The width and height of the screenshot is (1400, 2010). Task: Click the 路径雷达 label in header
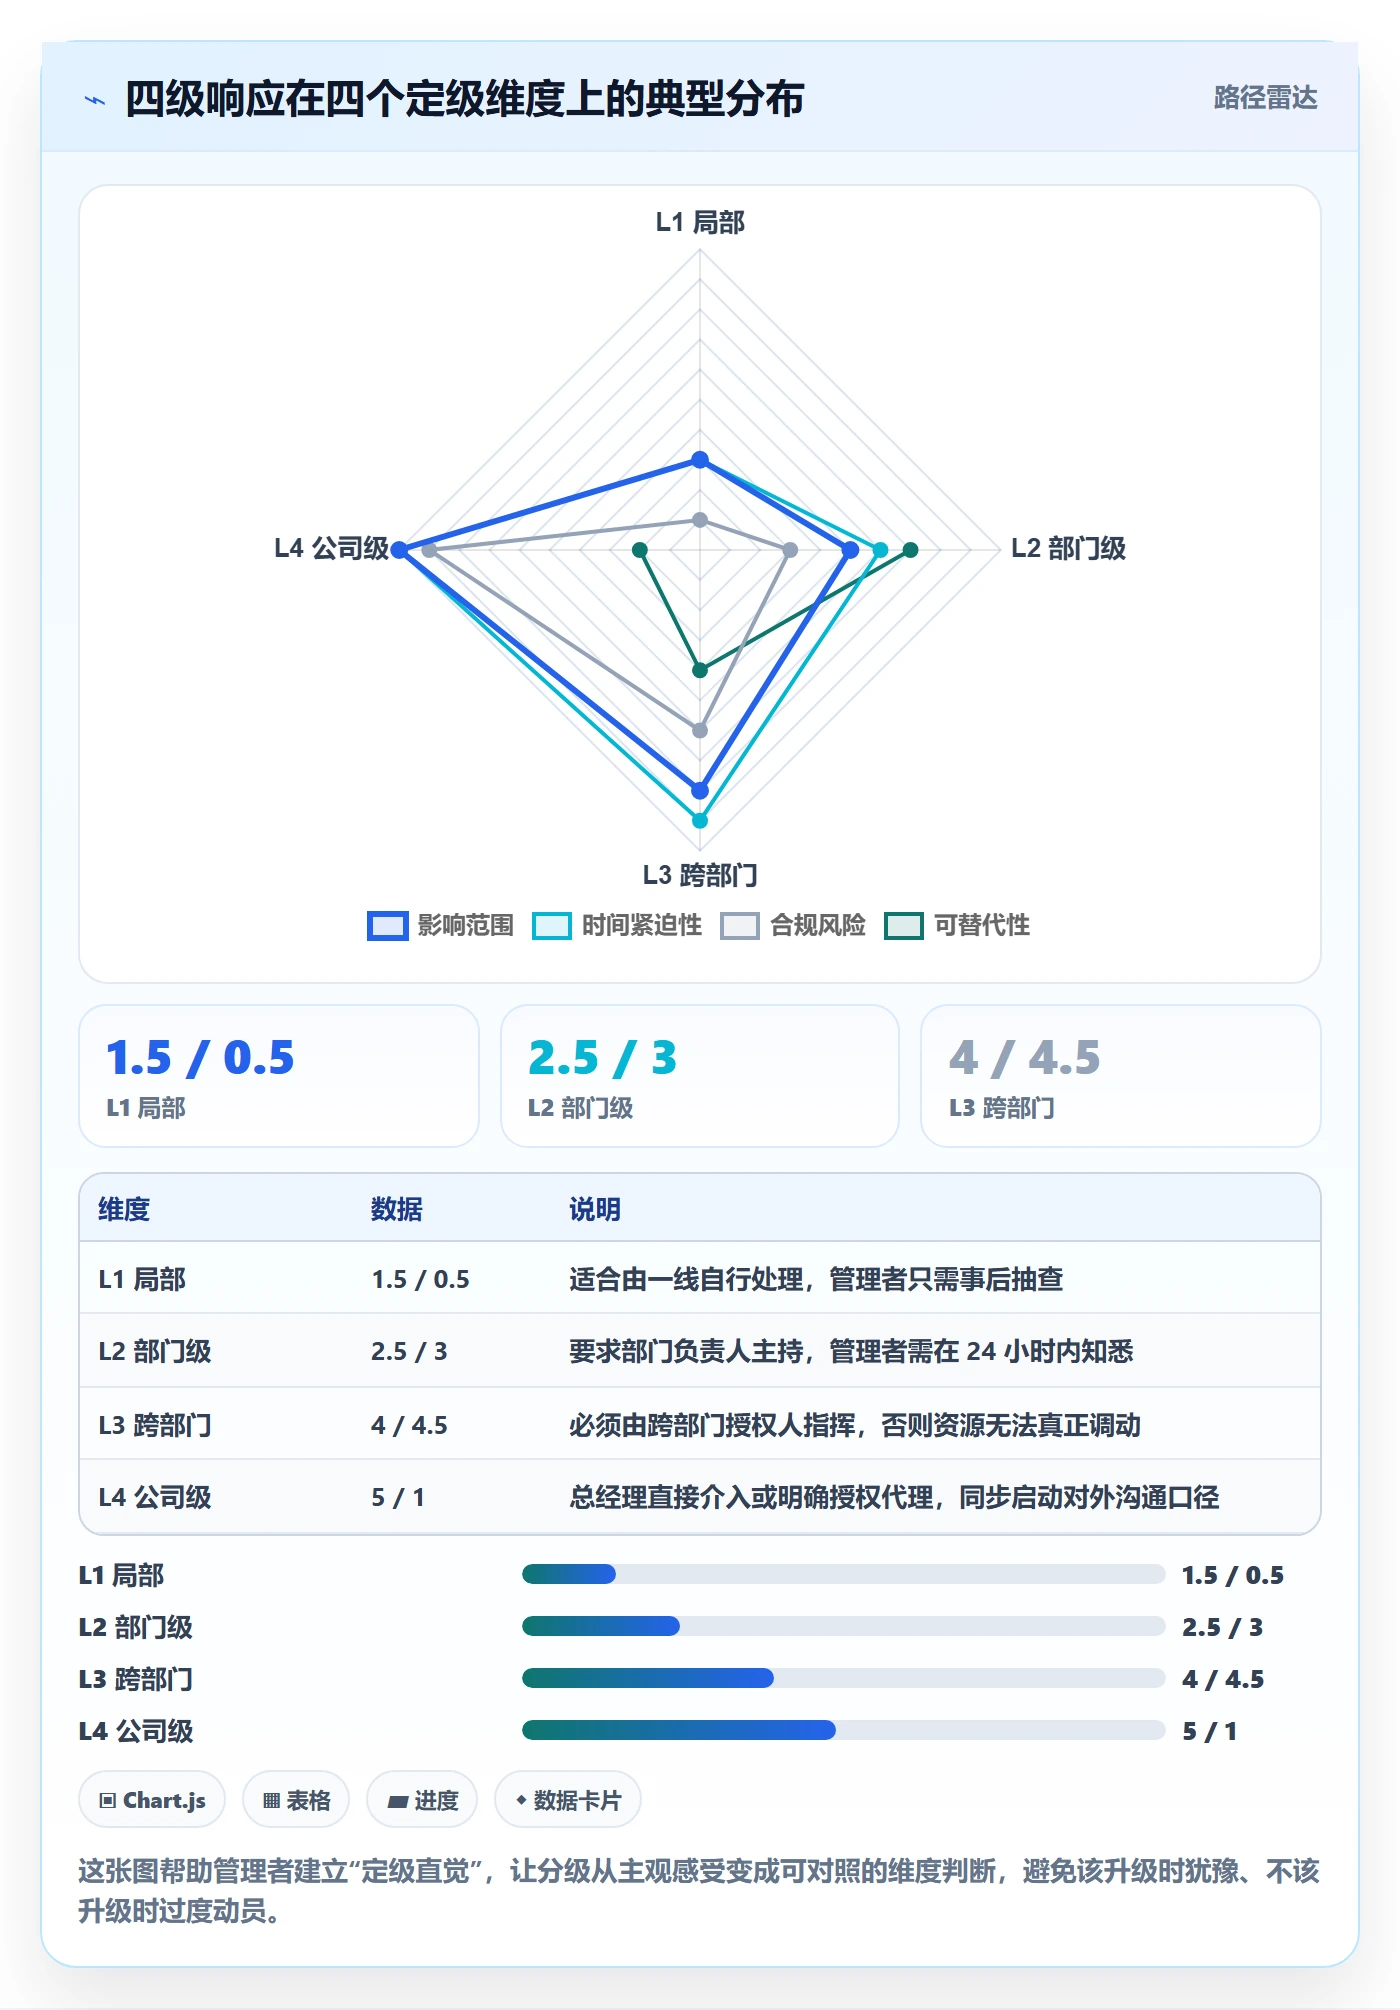[x=1265, y=98]
